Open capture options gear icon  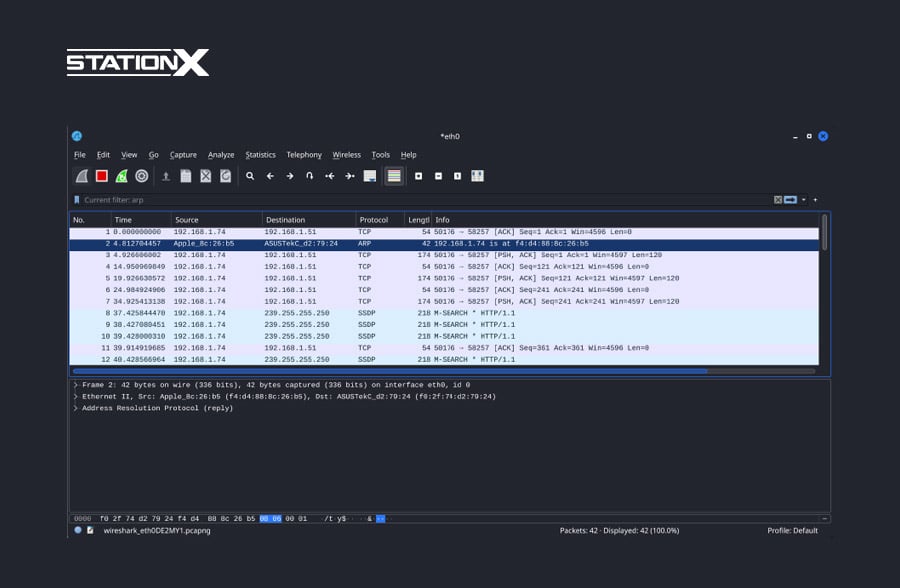142,176
